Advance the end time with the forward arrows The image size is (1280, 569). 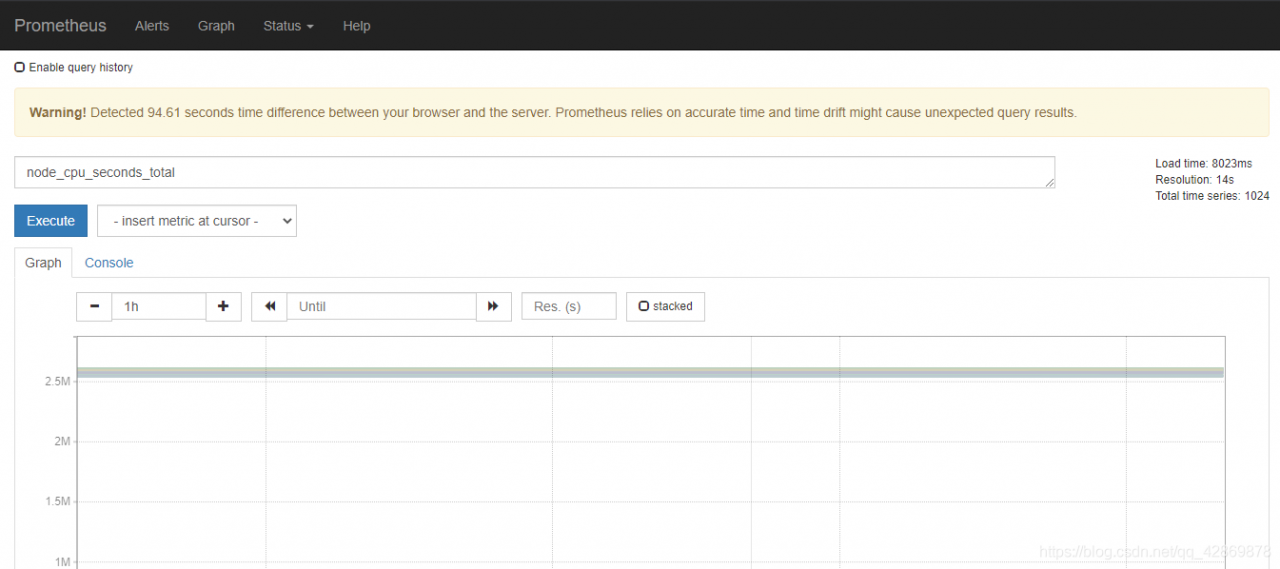[x=493, y=306]
